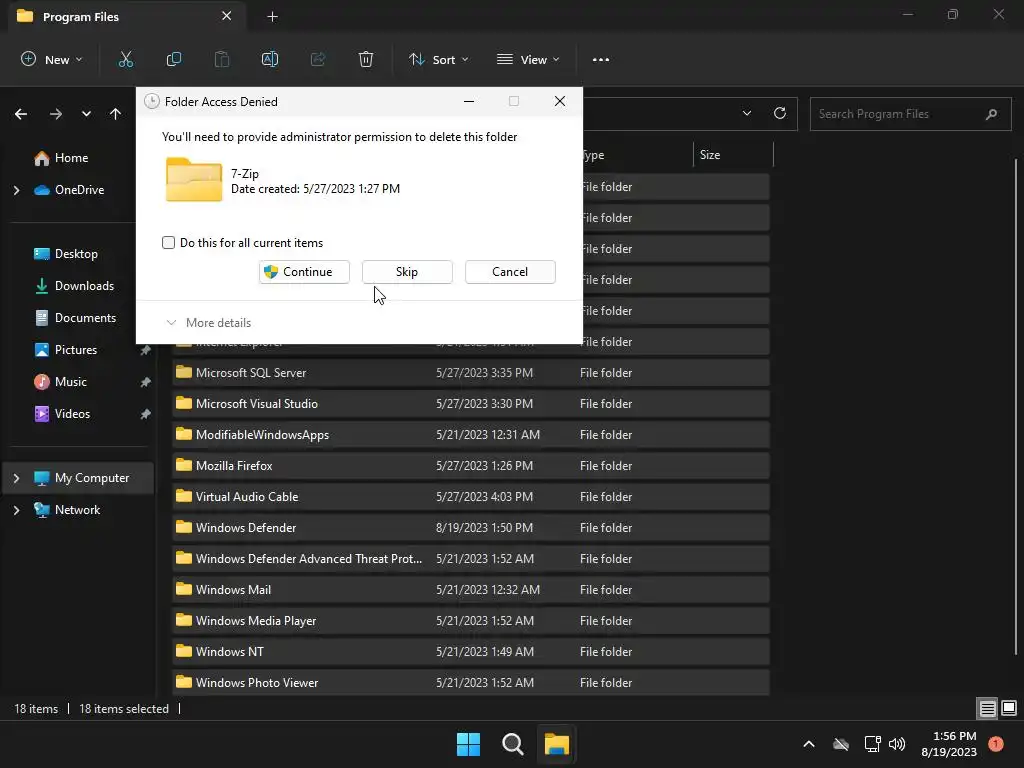
Task: Click the Rename icon in toolbar
Action: tap(270, 59)
